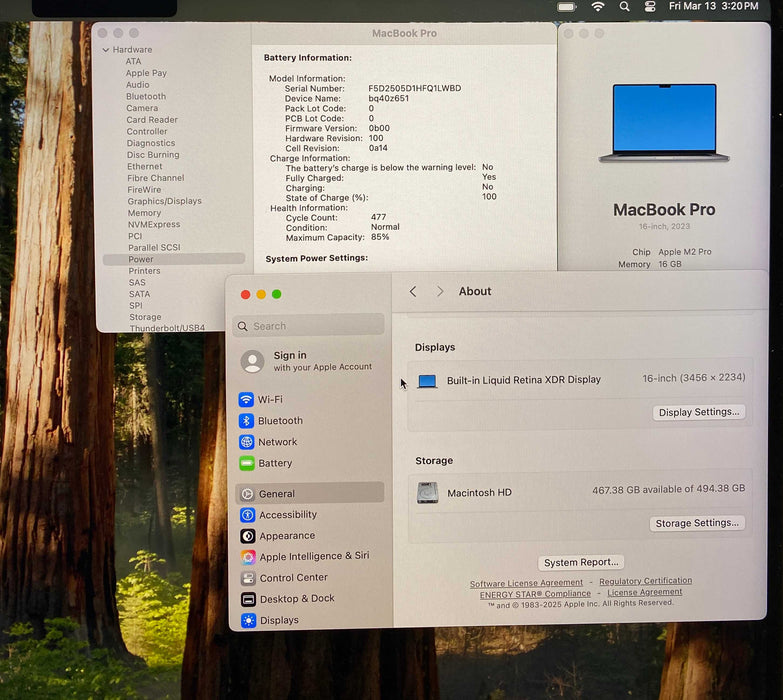
Task: Select Camera in System Information sidebar
Action: pos(142,108)
